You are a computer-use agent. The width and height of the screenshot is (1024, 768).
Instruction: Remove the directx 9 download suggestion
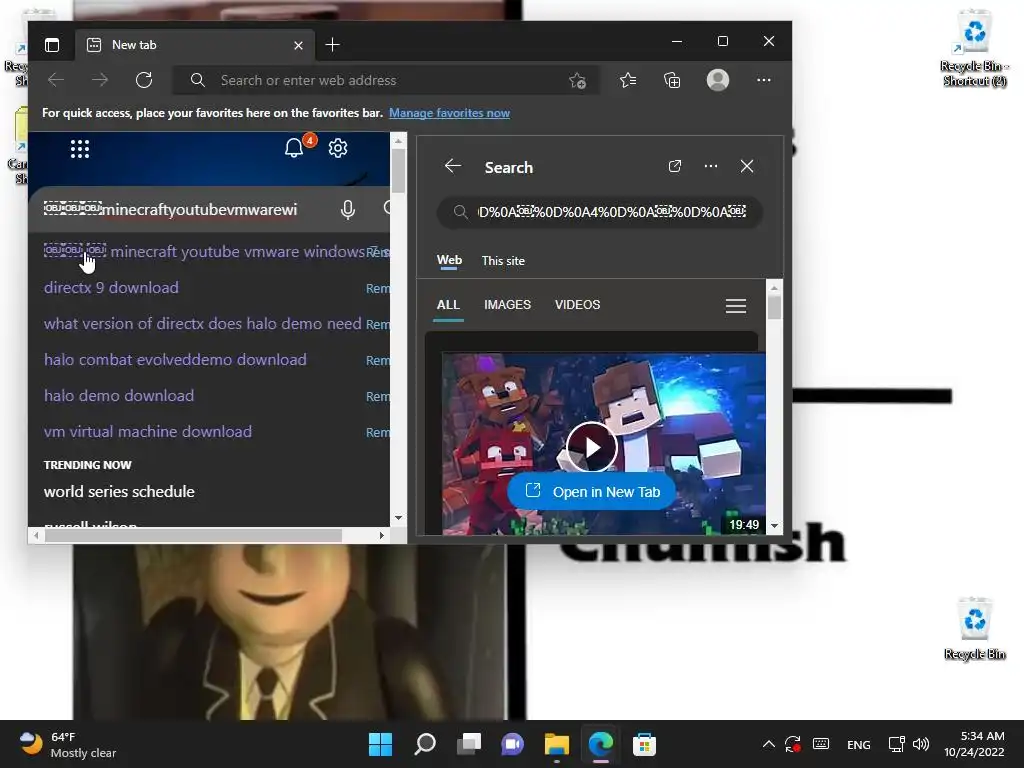[x=377, y=289]
